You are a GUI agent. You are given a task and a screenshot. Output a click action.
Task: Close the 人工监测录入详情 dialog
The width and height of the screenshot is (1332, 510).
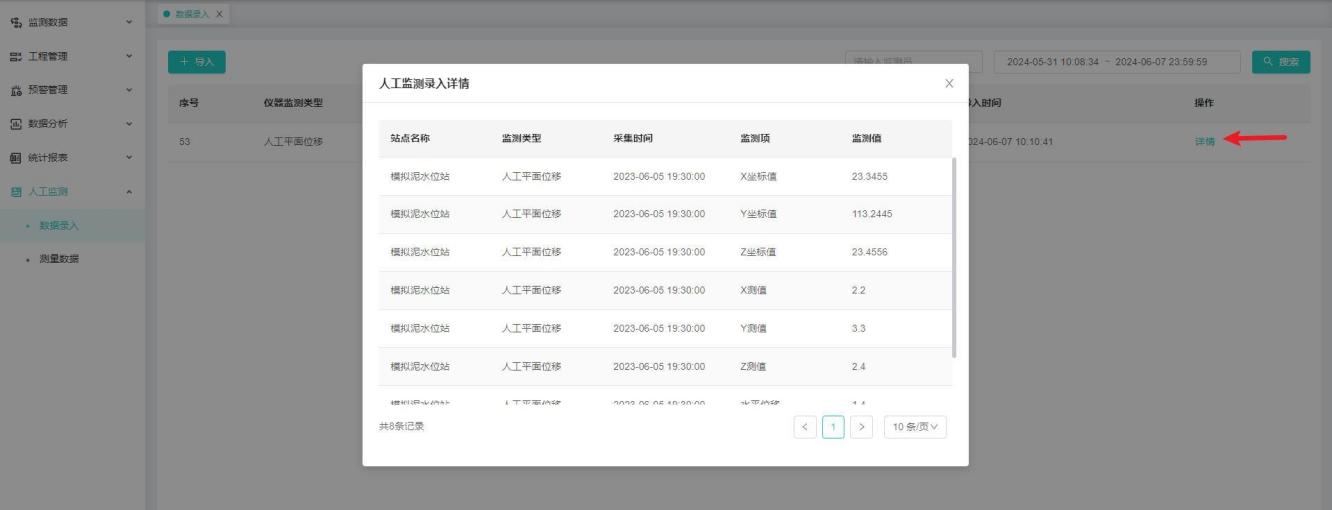pyautogui.click(x=949, y=83)
